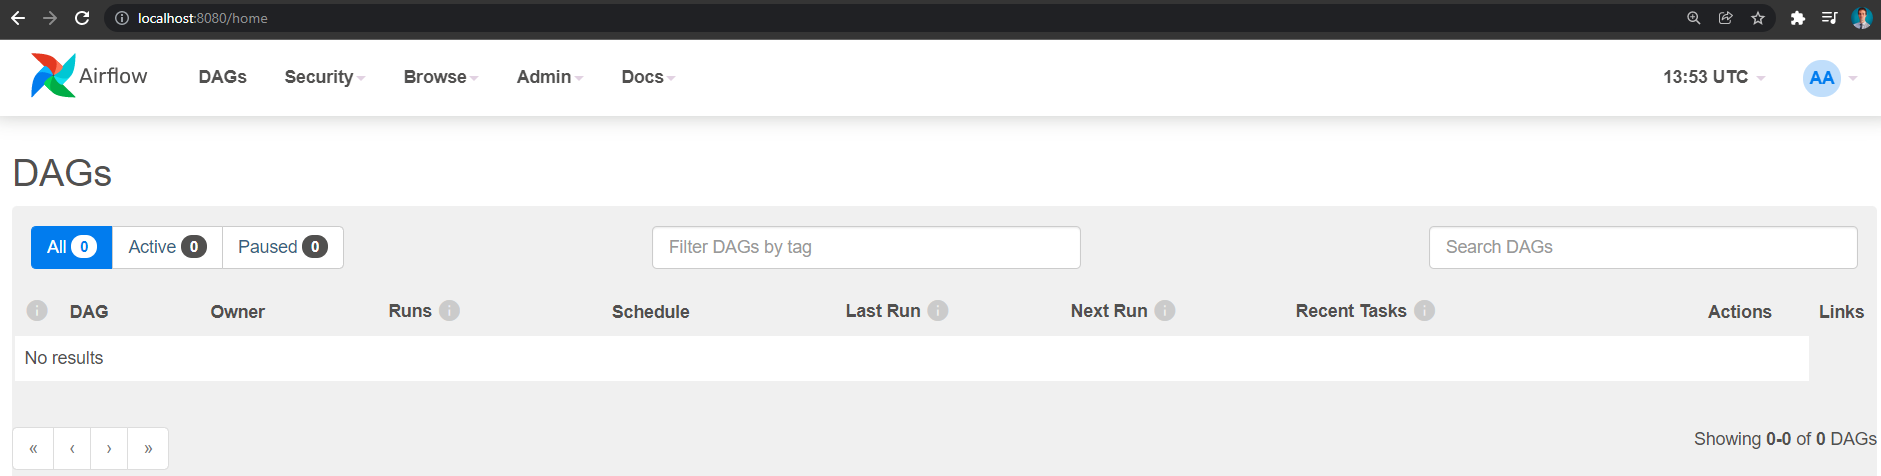
Task: Open the Browse dropdown menu
Action: point(440,77)
